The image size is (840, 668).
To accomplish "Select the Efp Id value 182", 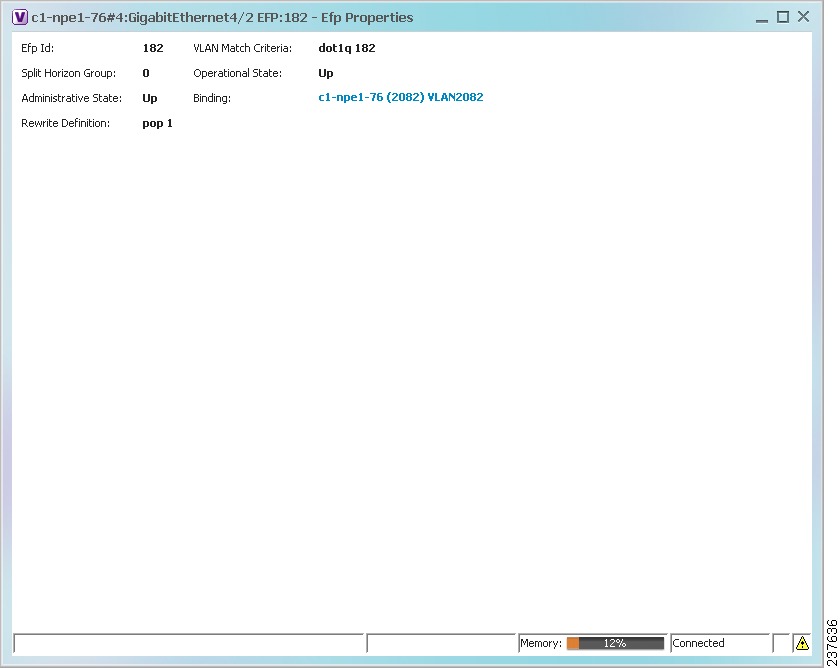I will pyautogui.click(x=153, y=48).
